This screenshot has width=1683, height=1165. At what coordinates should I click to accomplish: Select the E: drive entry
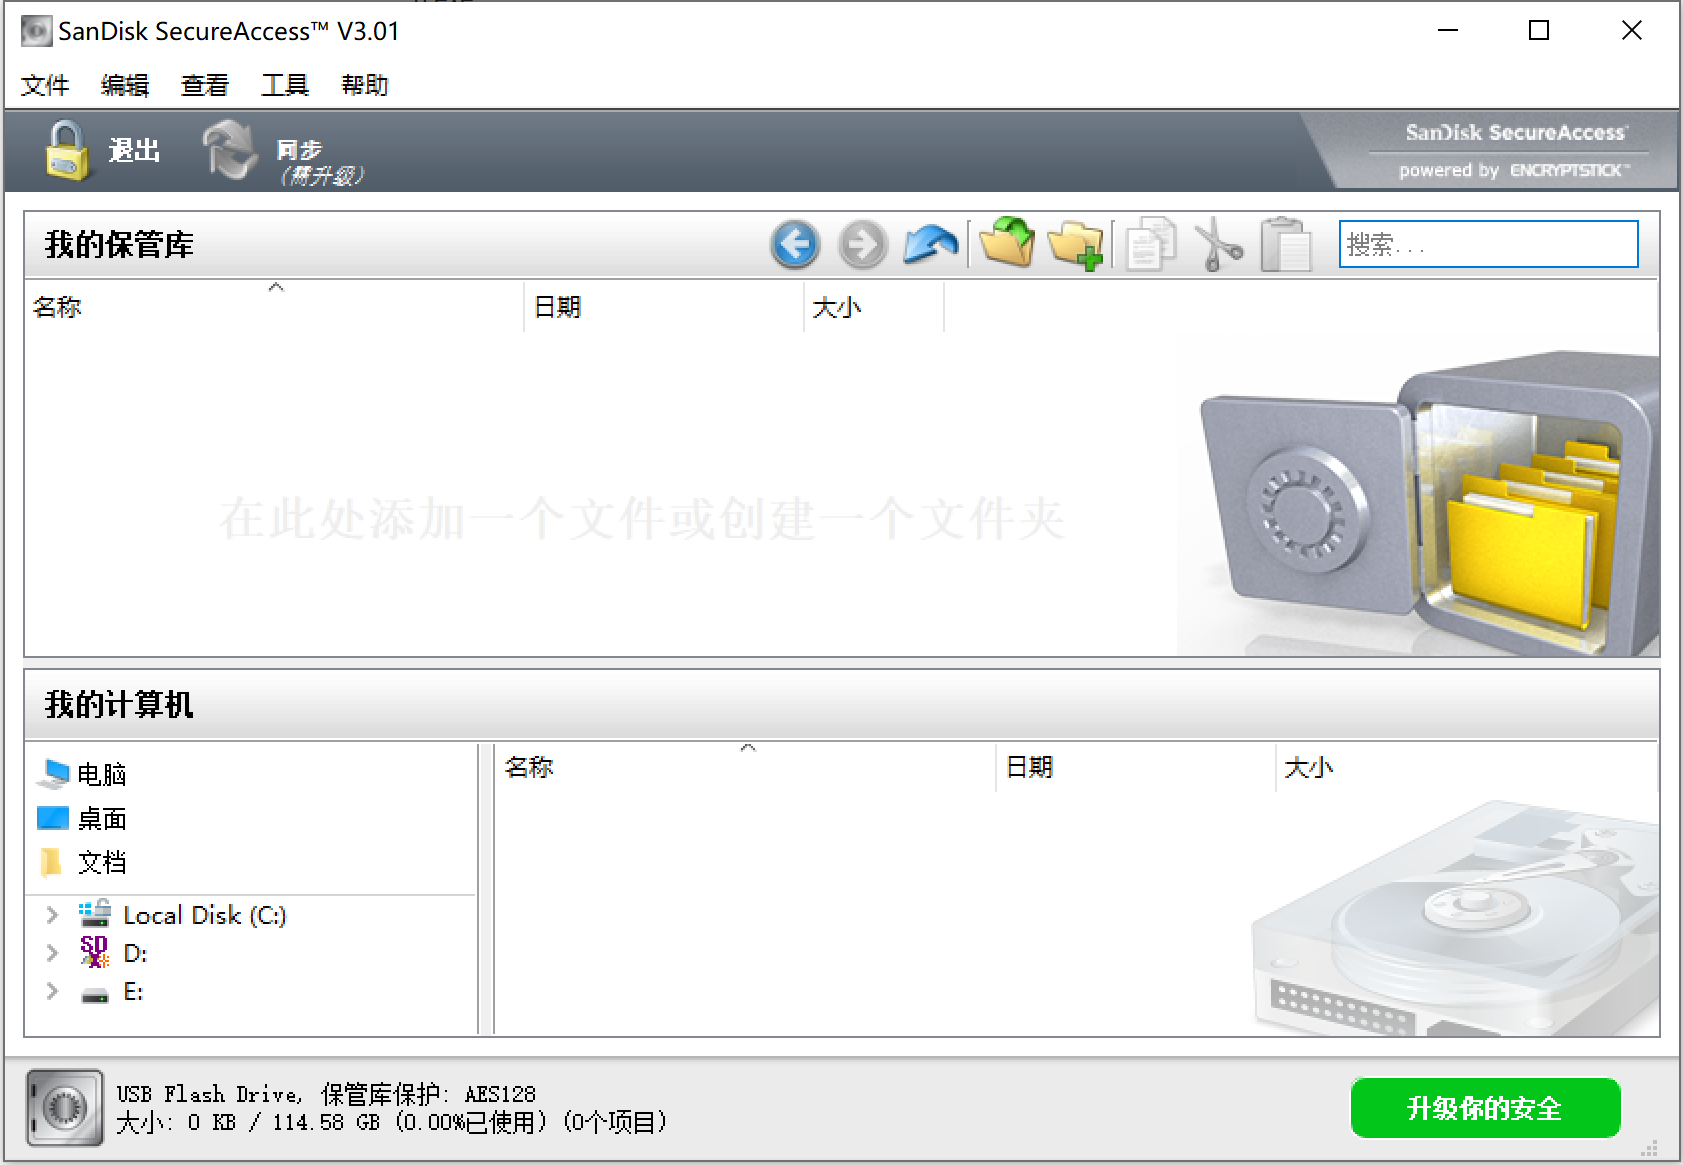tap(133, 991)
